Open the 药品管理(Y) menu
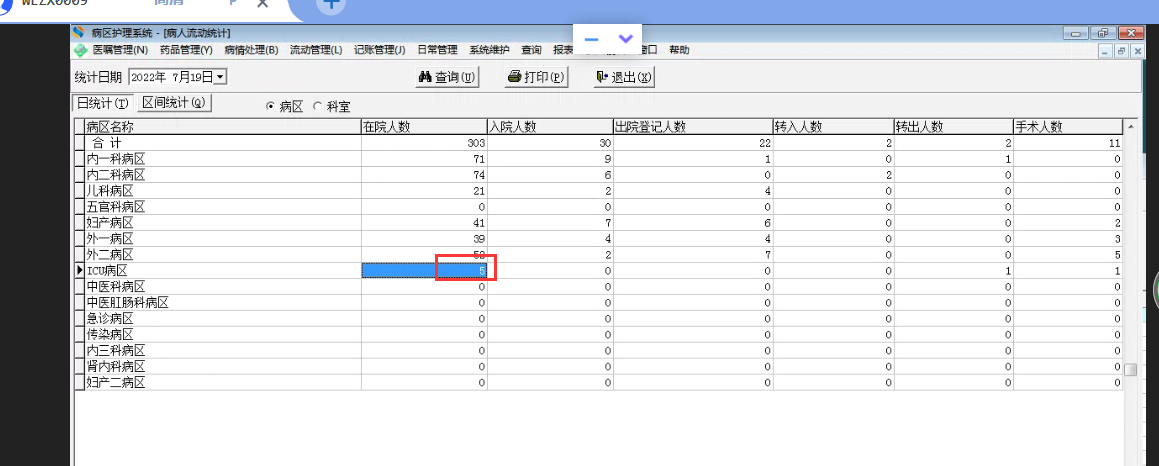The height and width of the screenshot is (466, 1159). [186, 50]
